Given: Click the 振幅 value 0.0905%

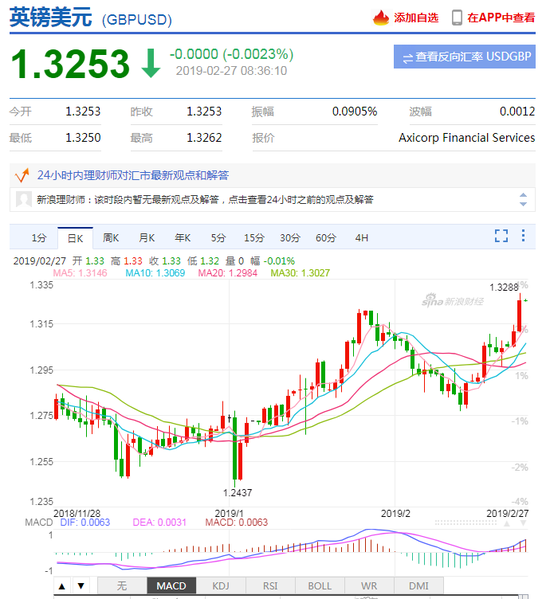Looking at the screenshot, I should [354, 112].
